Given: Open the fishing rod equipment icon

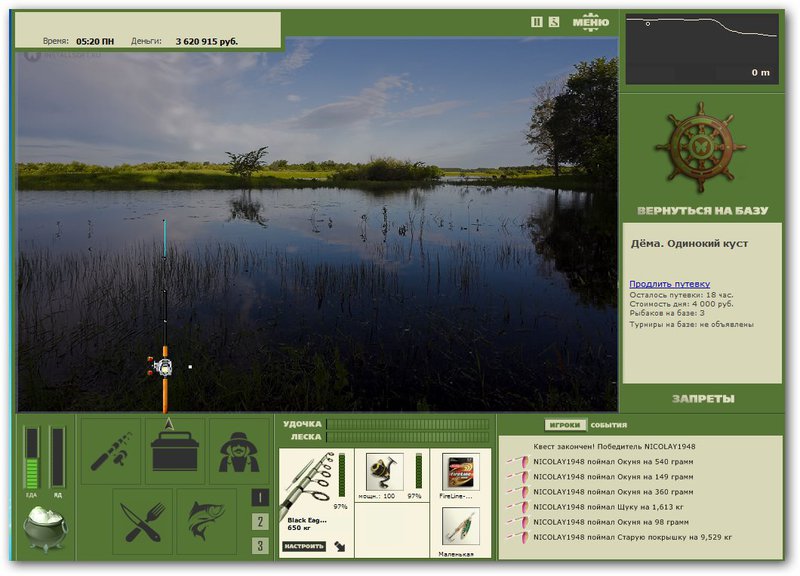Looking at the screenshot, I should coord(111,451).
